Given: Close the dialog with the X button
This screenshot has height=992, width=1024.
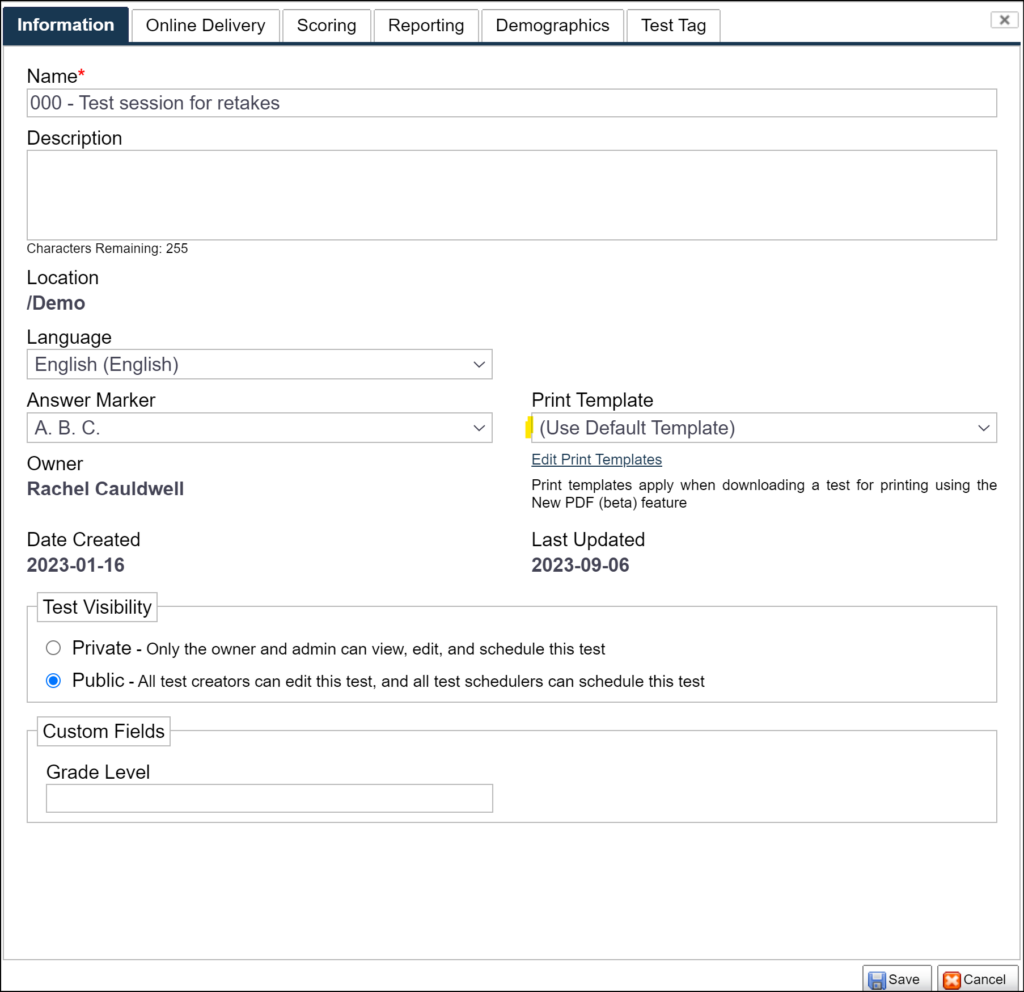Looking at the screenshot, I should tap(1004, 20).
